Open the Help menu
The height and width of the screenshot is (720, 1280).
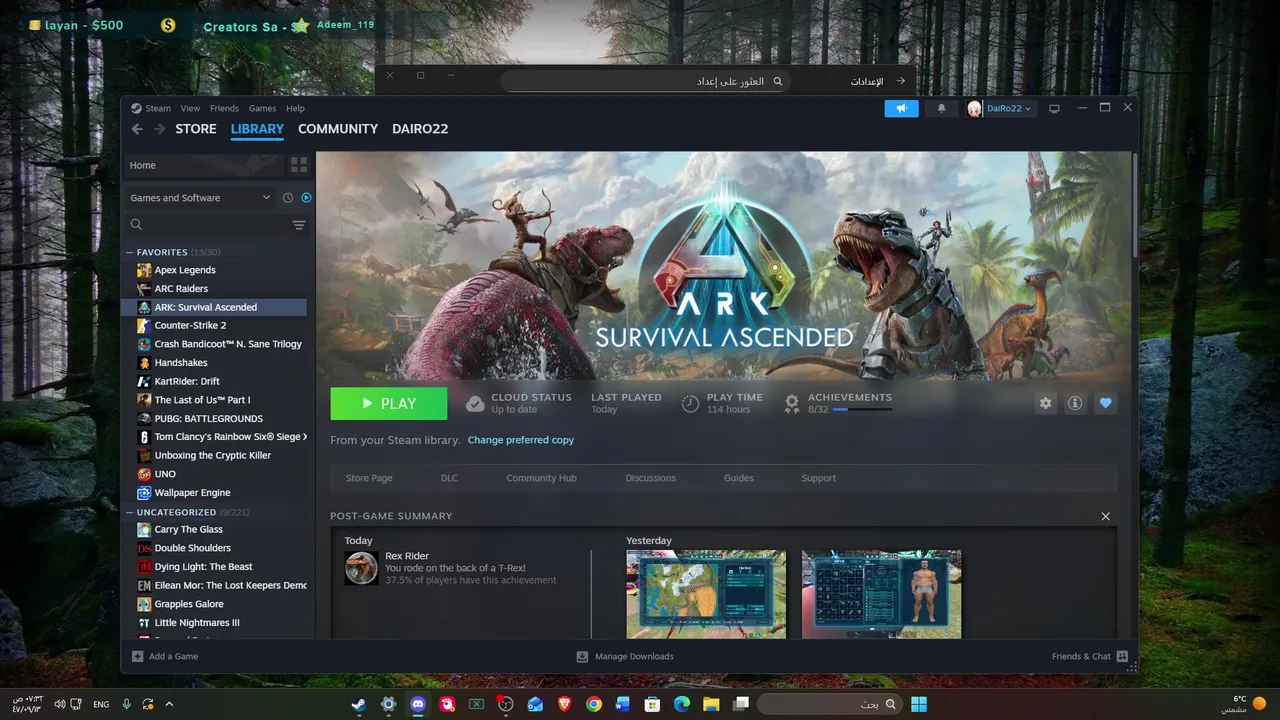pos(295,108)
